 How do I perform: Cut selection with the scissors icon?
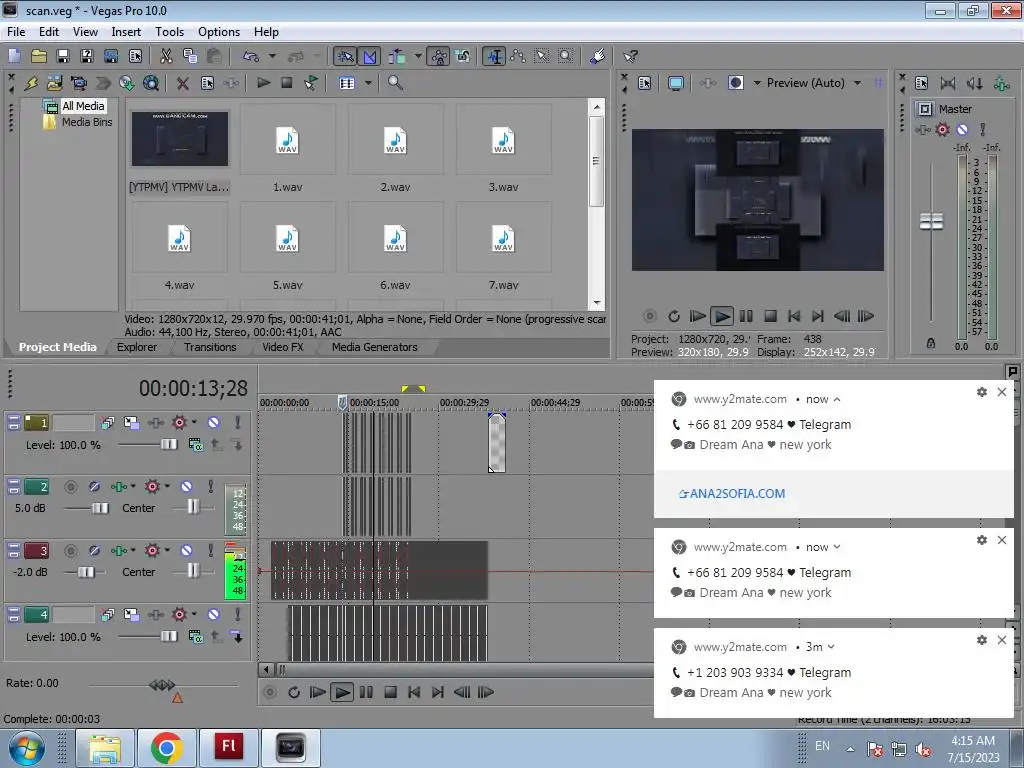pos(167,56)
